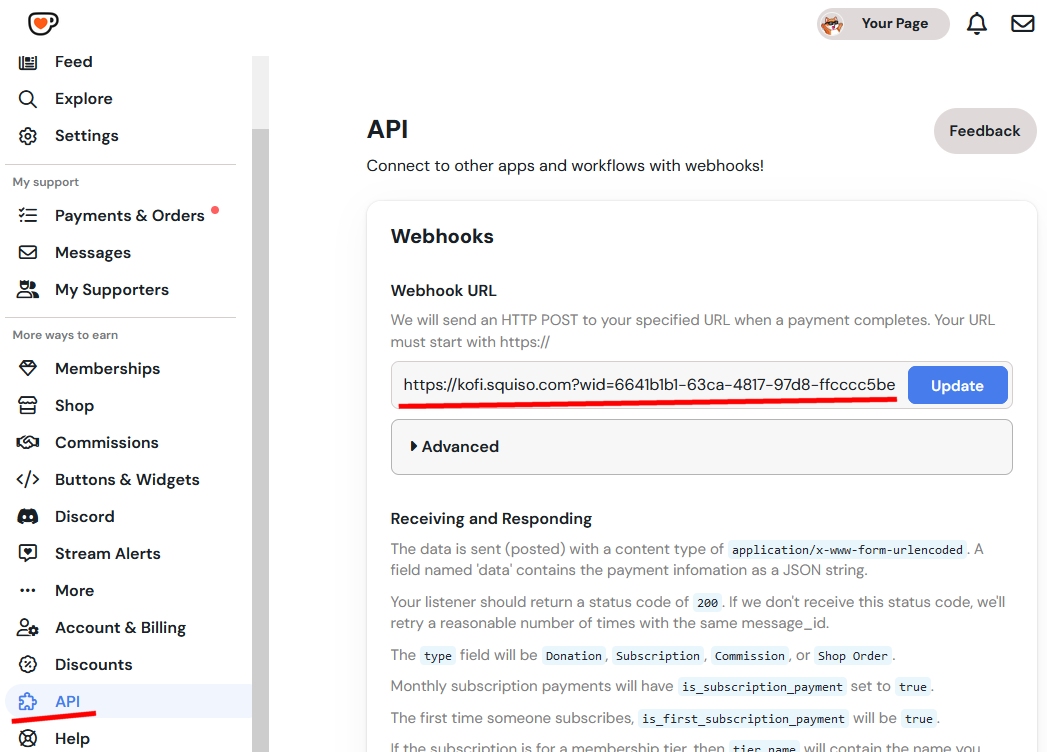Open the Help menu entry
This screenshot has height=752, width=1047.
pos(72,739)
